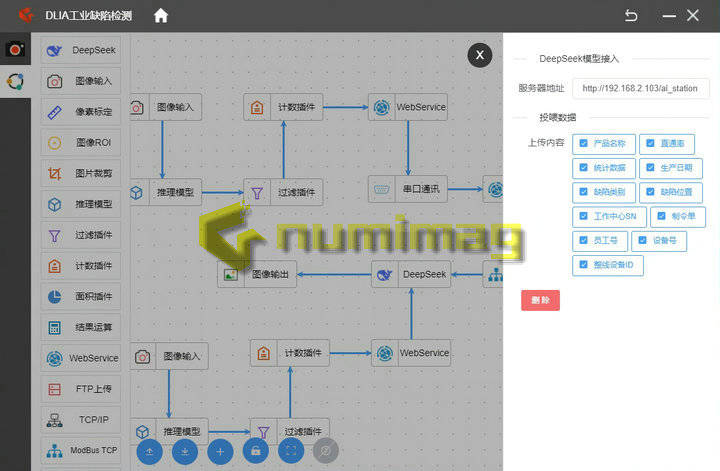This screenshot has height=471, width=720.
Task: Uncheck the 直通率 checkbox
Action: click(x=650, y=143)
